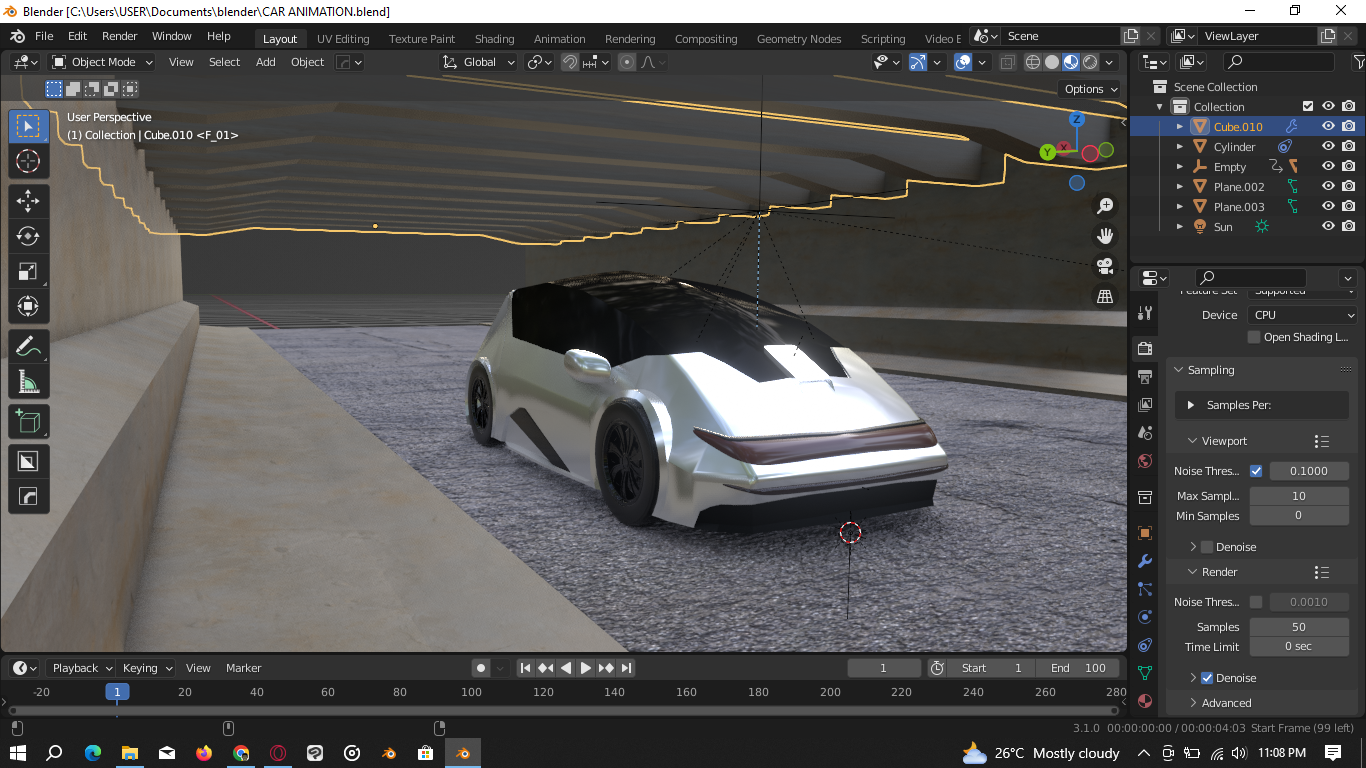Open the World properties tab
1366x768 pixels.
(1145, 461)
